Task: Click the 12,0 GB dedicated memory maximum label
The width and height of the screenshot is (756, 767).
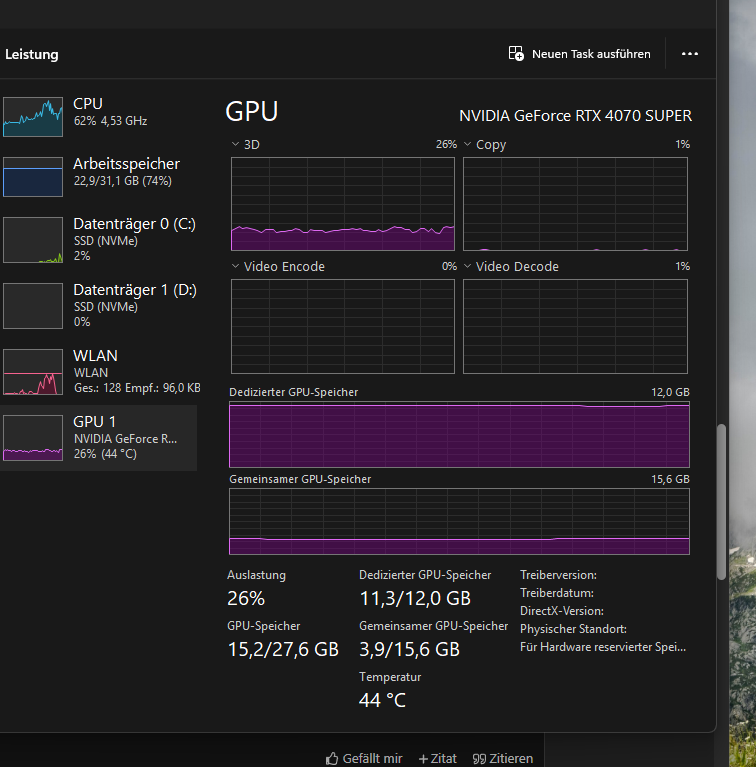Action: [670, 392]
